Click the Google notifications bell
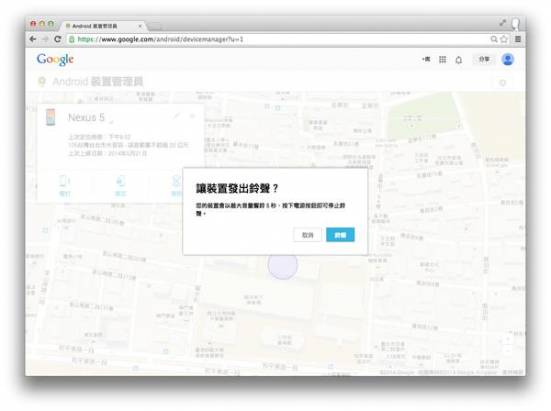The width and height of the screenshot is (551, 411). coord(459,60)
